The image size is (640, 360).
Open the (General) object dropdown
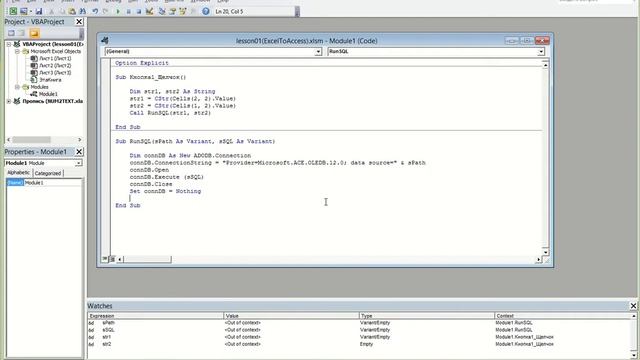(318, 52)
